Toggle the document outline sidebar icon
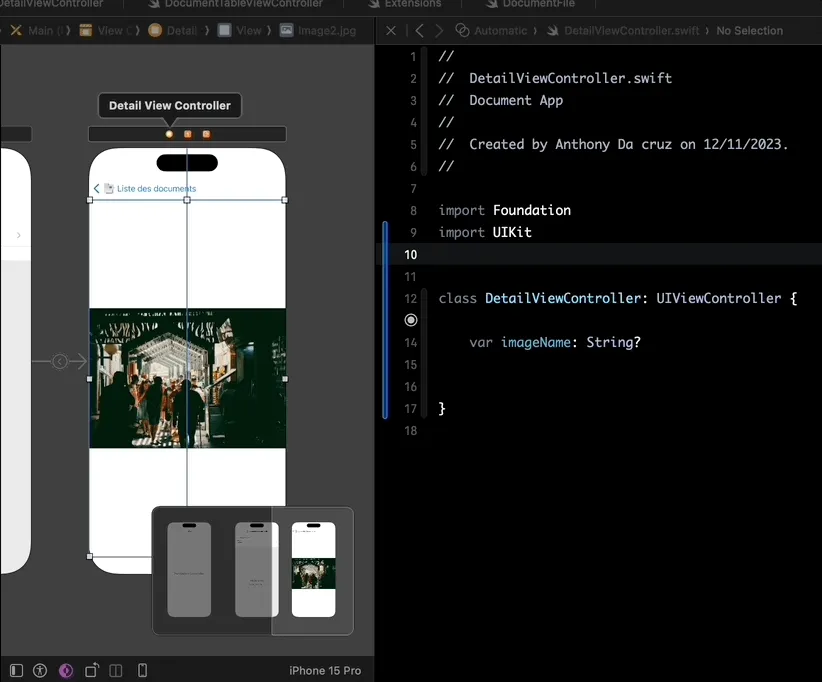This screenshot has height=682, width=822. pos(16,670)
